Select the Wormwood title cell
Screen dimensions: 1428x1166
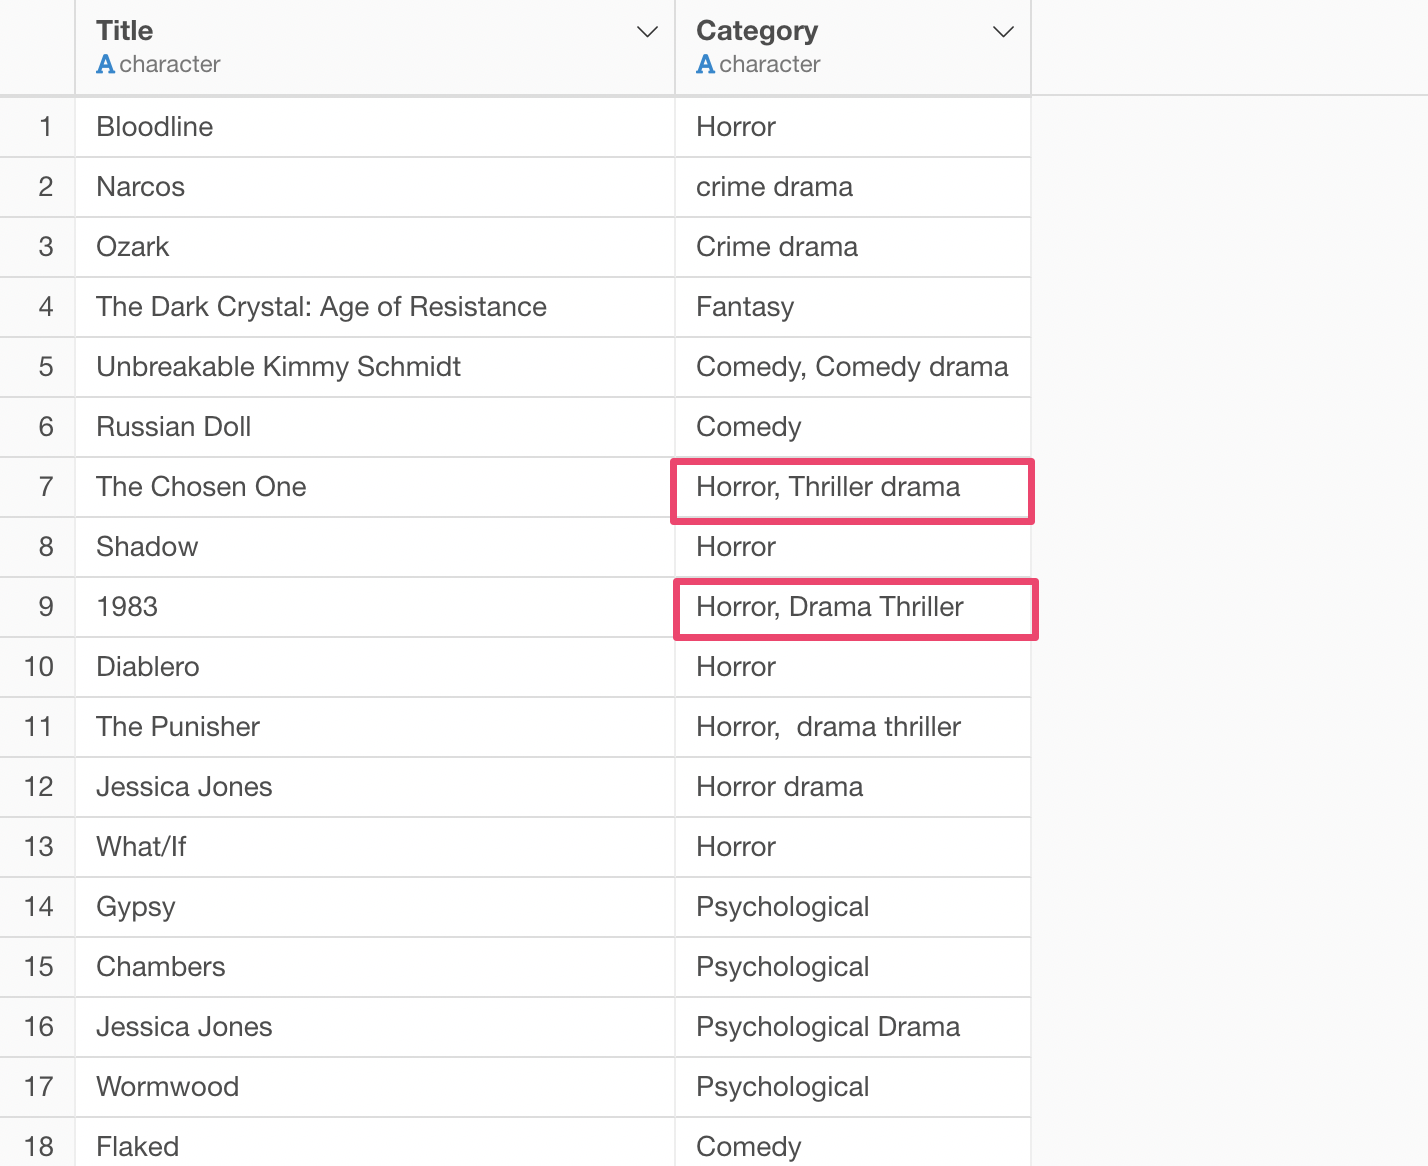pos(375,1087)
